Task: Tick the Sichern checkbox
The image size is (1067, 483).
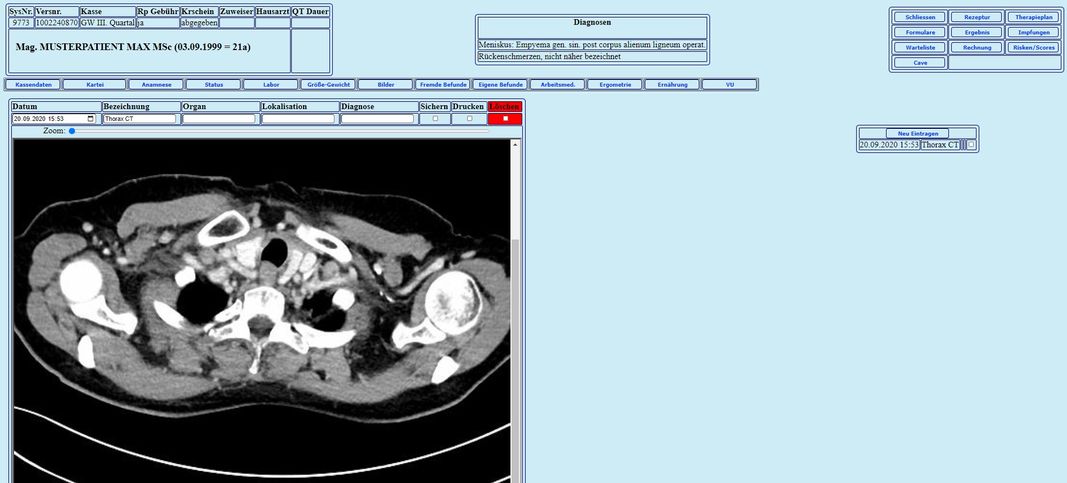Action: point(434,119)
